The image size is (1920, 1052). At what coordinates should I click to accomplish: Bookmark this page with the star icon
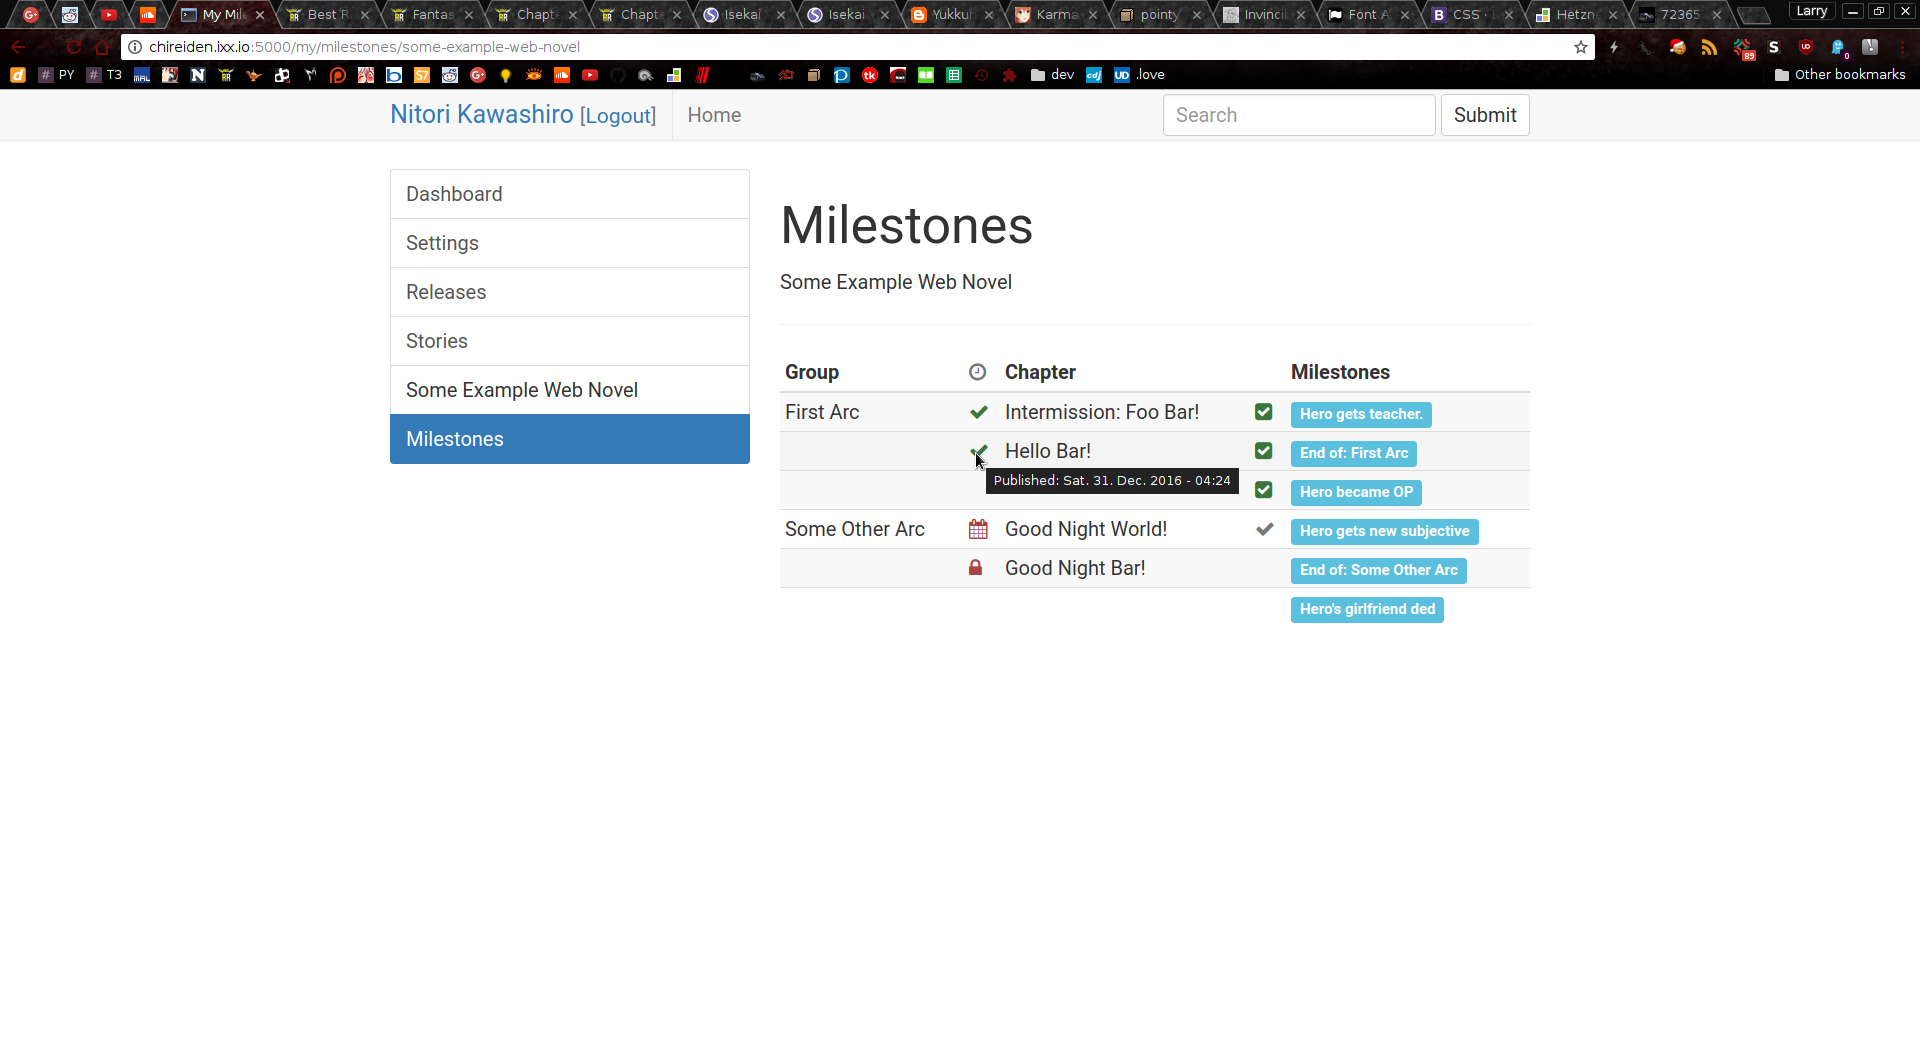pyautogui.click(x=1580, y=47)
